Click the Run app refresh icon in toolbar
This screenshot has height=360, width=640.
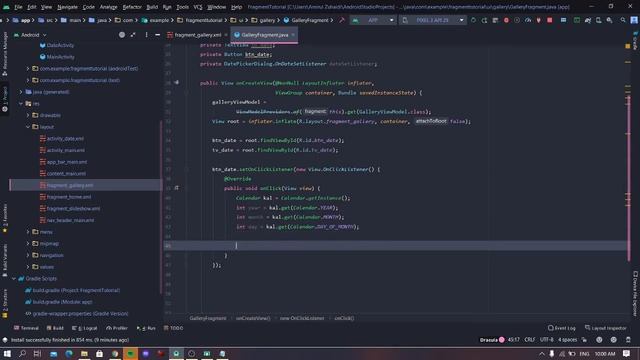(473, 20)
